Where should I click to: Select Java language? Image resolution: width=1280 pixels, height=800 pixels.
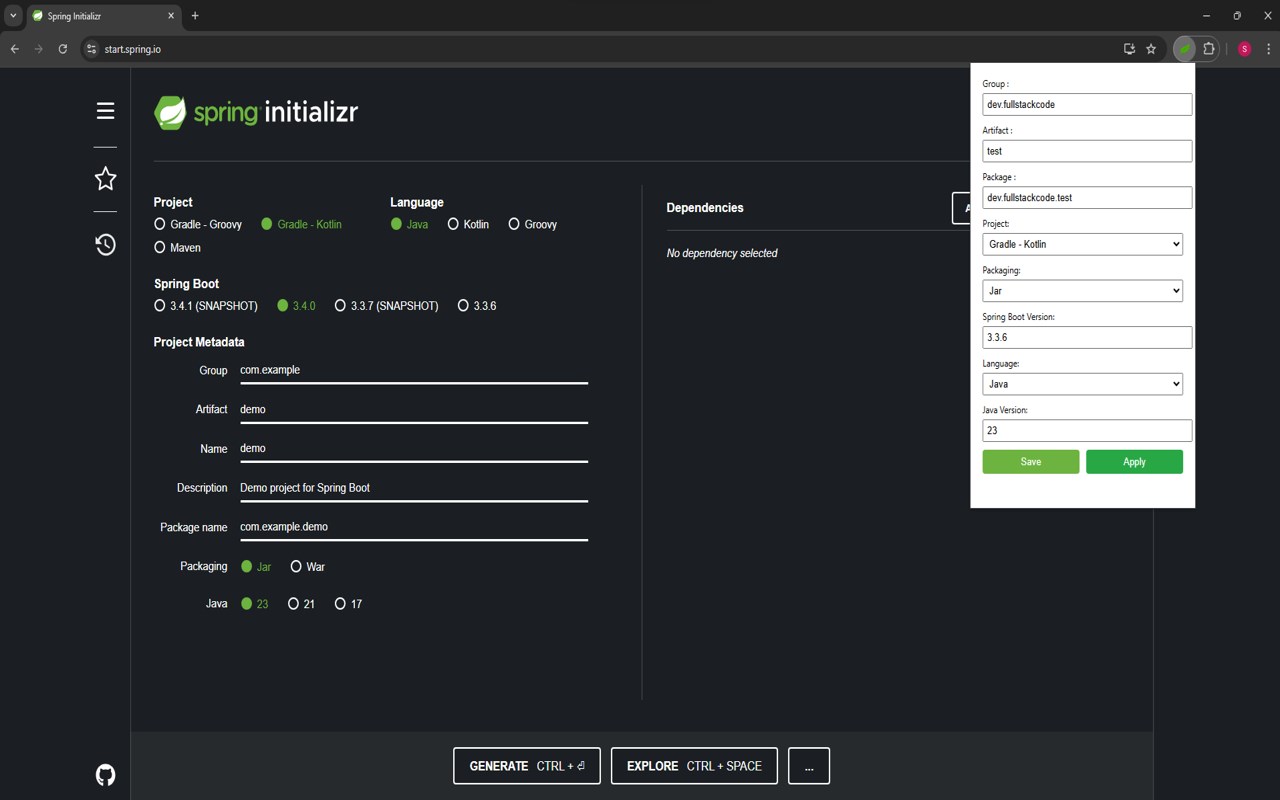(x=409, y=224)
